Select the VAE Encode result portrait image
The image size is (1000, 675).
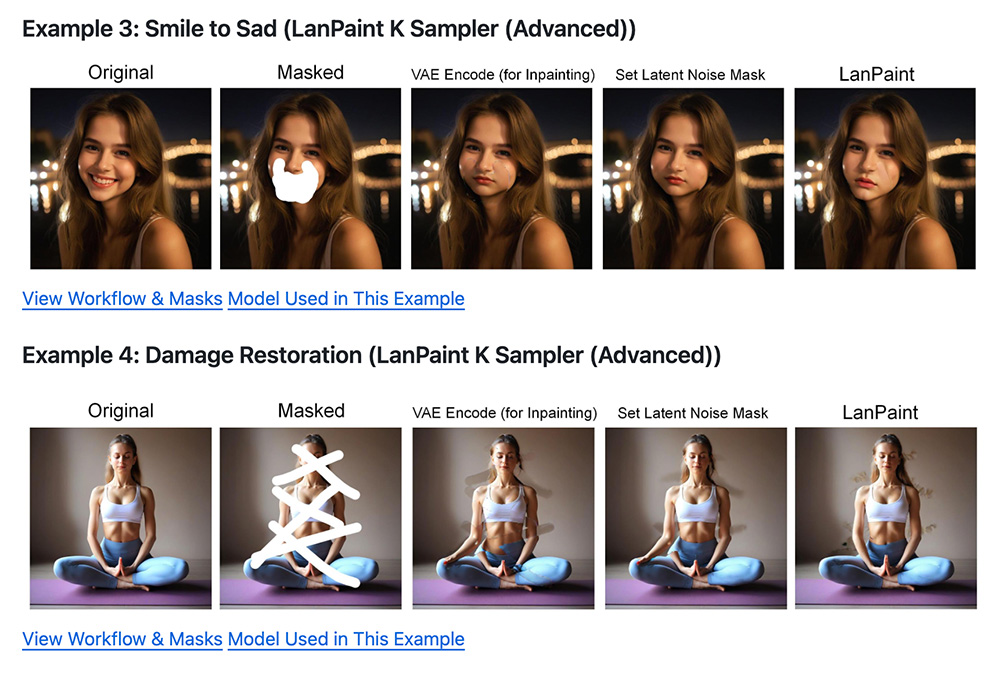click(x=501, y=178)
